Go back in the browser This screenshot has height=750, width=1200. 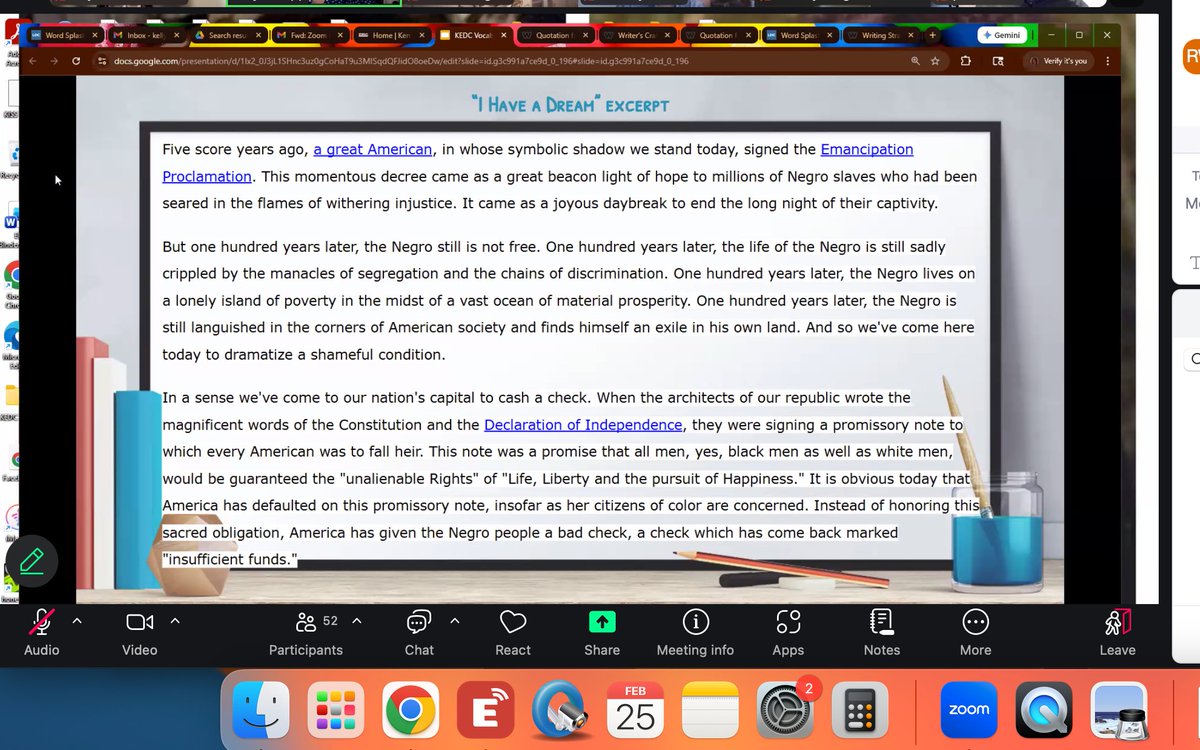point(32,61)
